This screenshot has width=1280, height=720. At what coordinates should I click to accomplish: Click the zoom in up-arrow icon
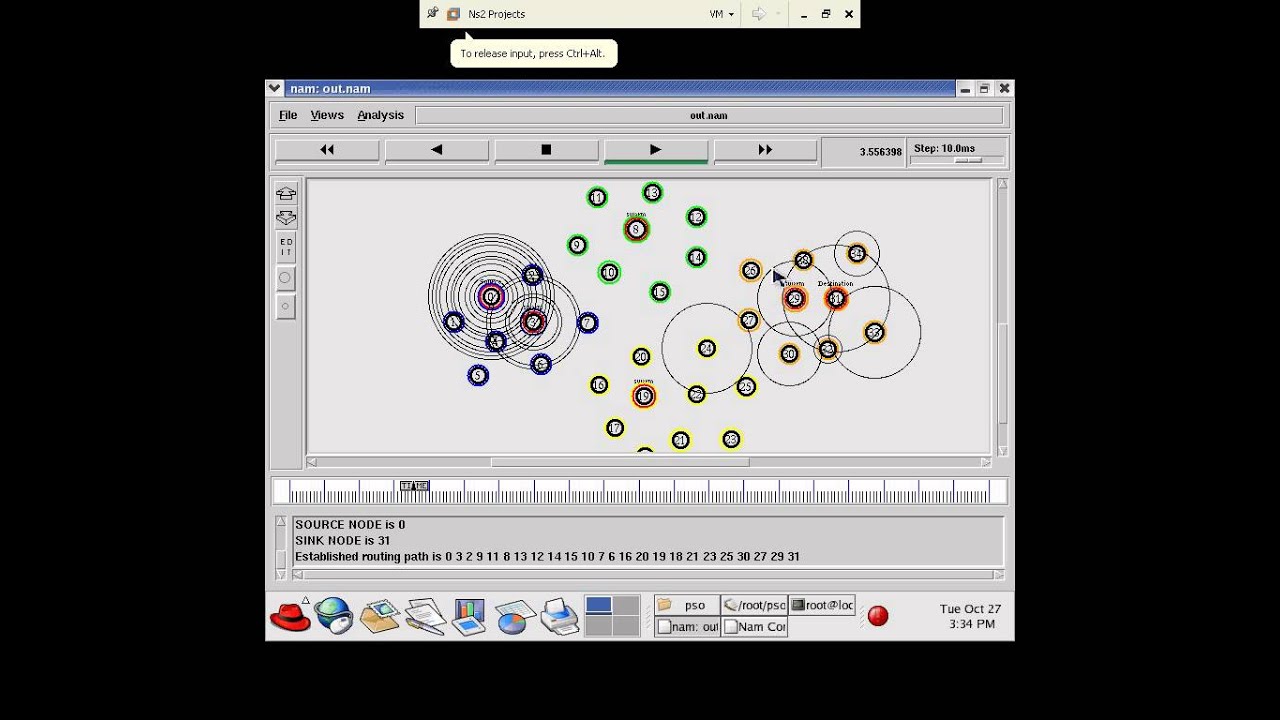tap(286, 194)
